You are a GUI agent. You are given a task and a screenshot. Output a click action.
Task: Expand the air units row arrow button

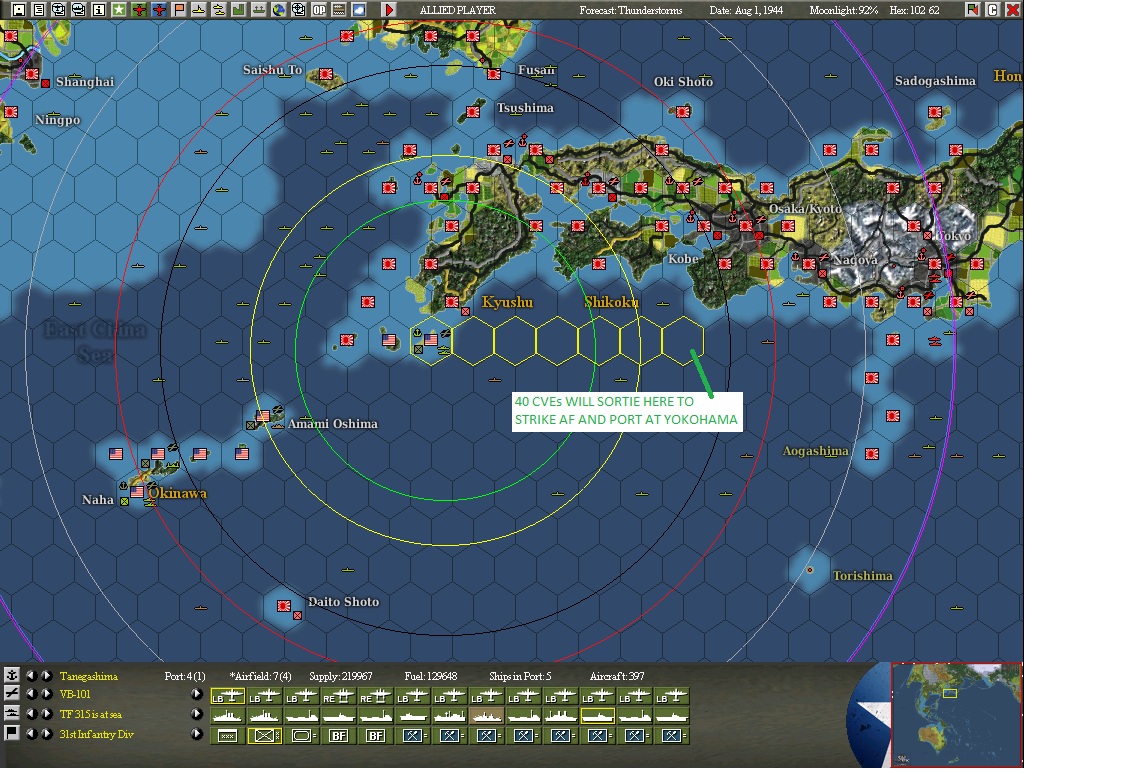tap(197, 694)
